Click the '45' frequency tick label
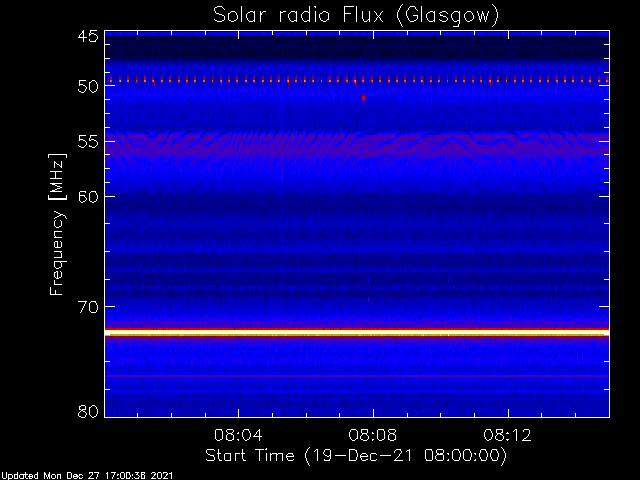 (x=88, y=36)
